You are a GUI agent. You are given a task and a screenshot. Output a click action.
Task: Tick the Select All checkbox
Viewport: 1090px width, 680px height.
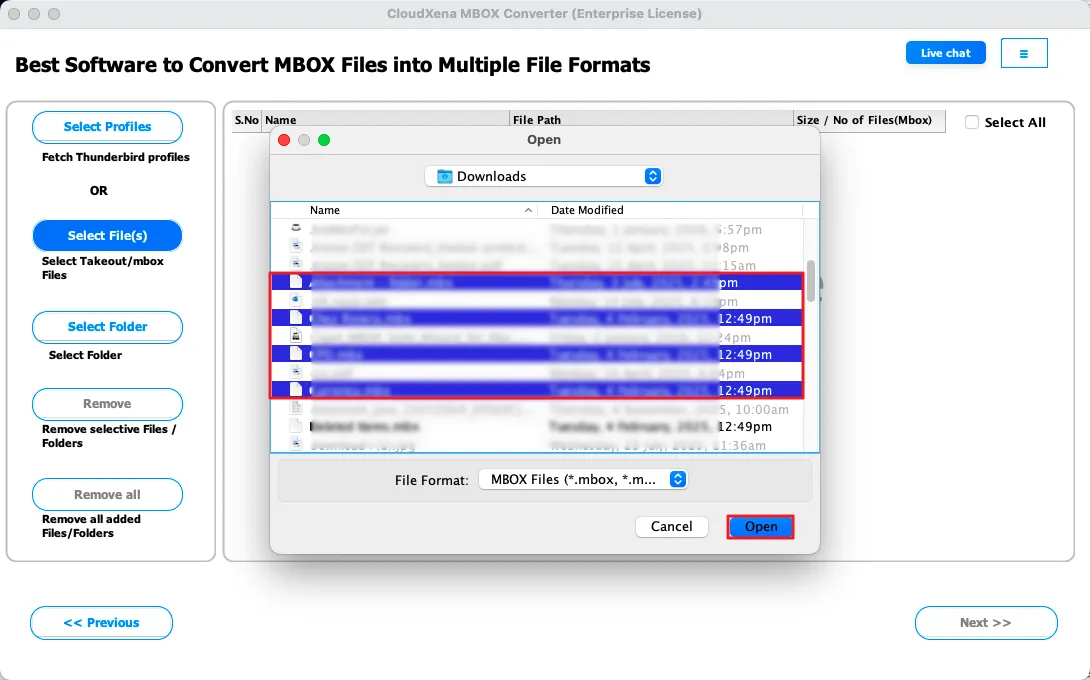[x=972, y=122]
